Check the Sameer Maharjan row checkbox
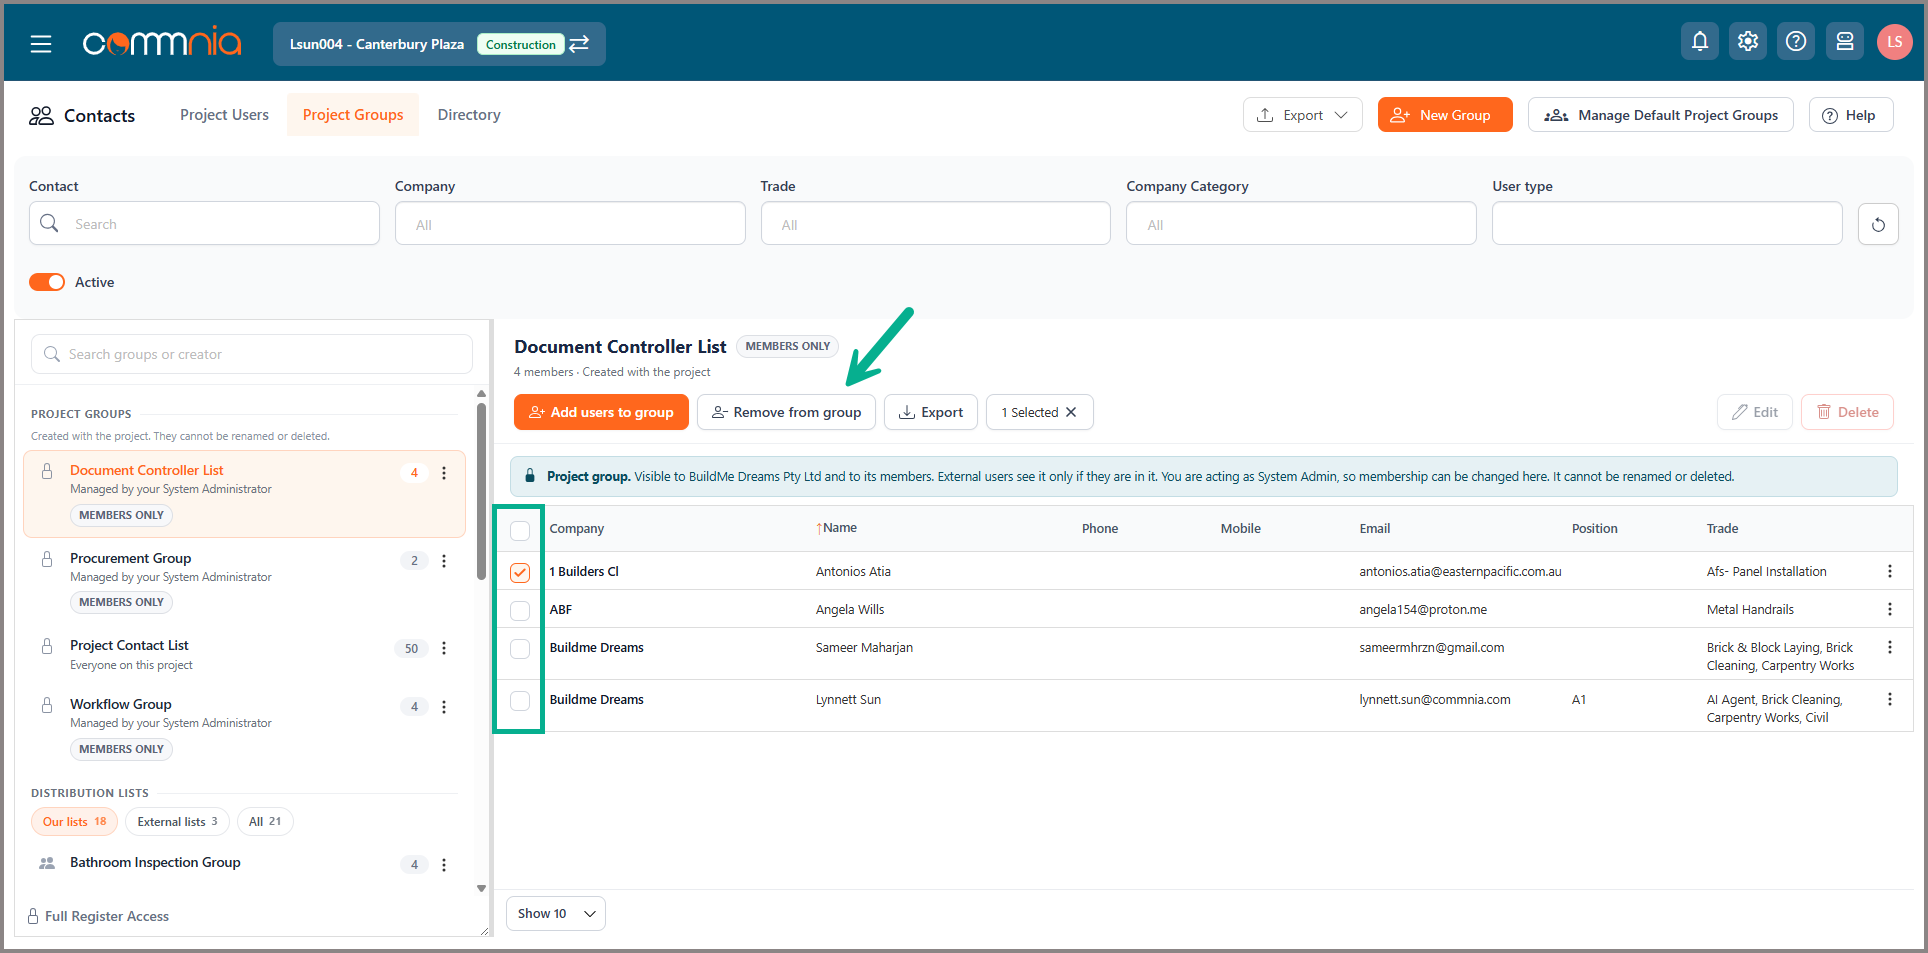The width and height of the screenshot is (1928, 953). tap(520, 648)
